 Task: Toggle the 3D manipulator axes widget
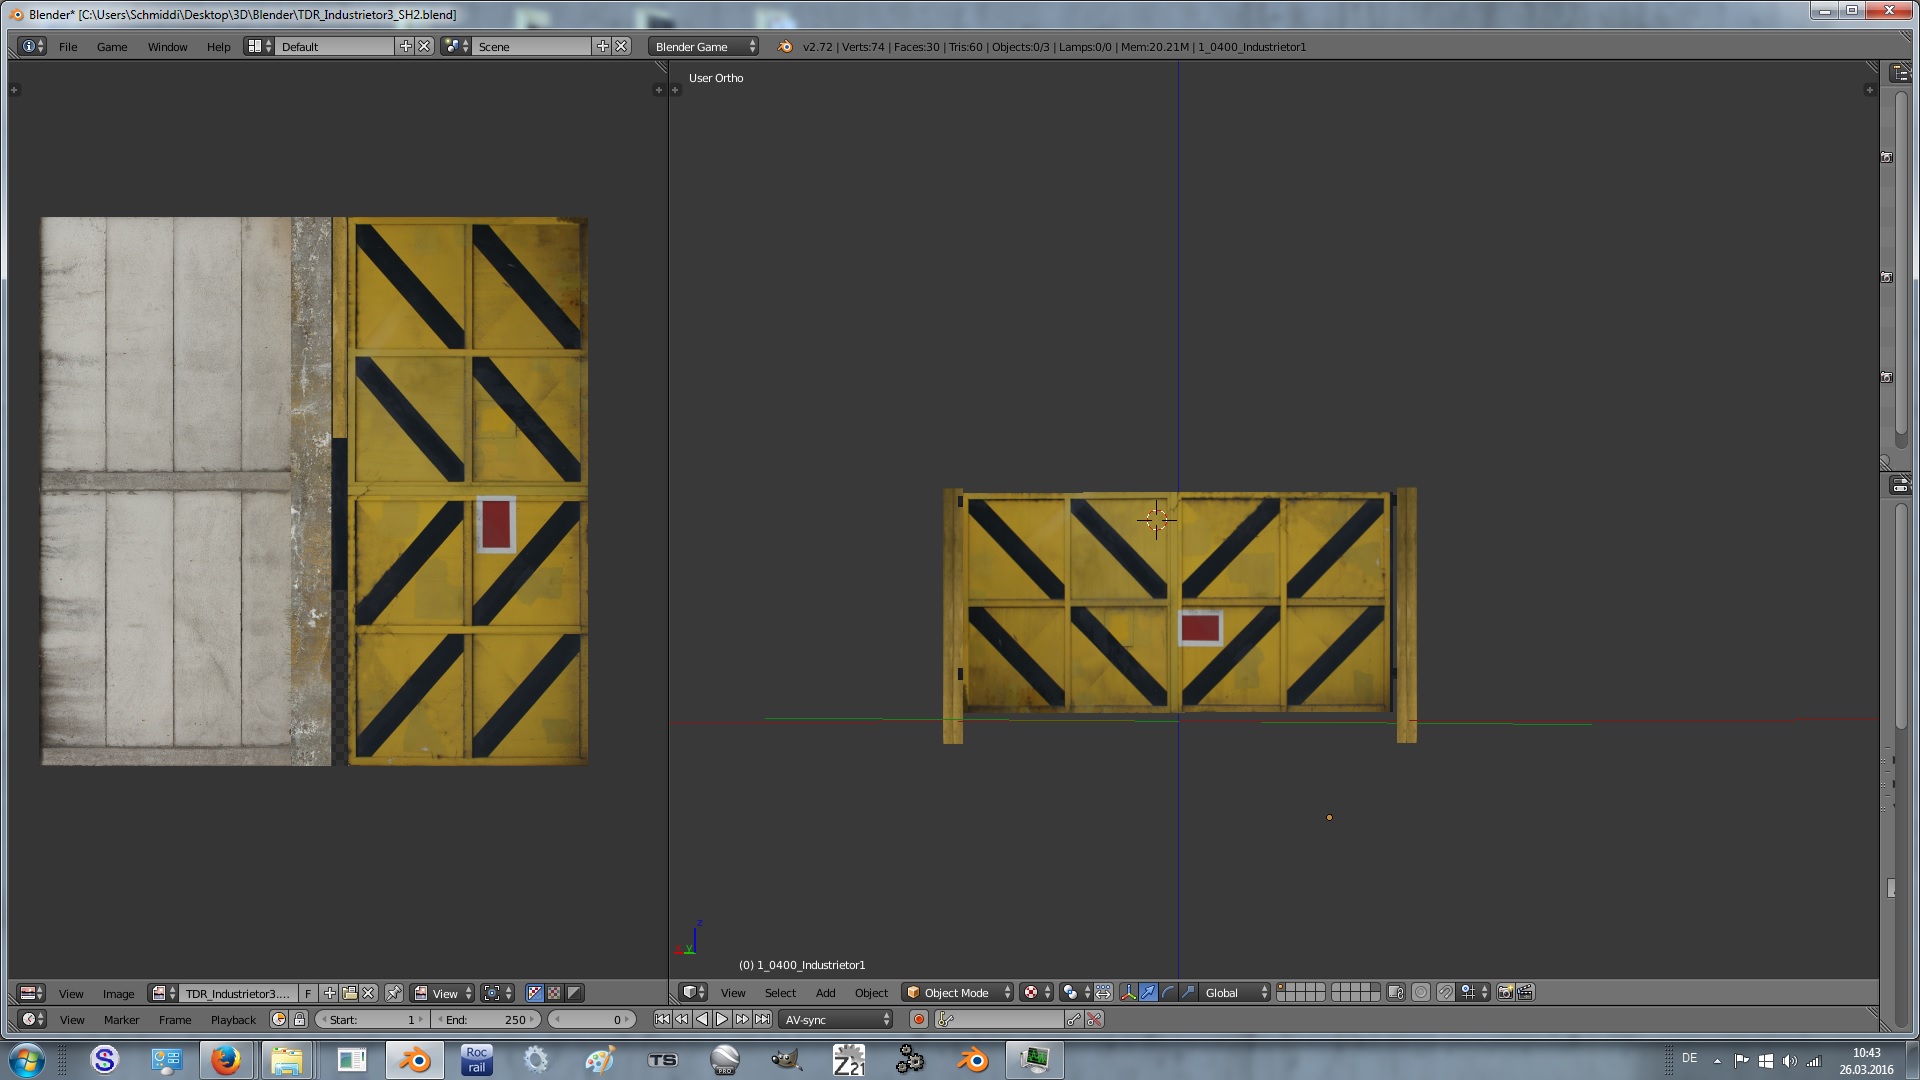pyautogui.click(x=1128, y=992)
